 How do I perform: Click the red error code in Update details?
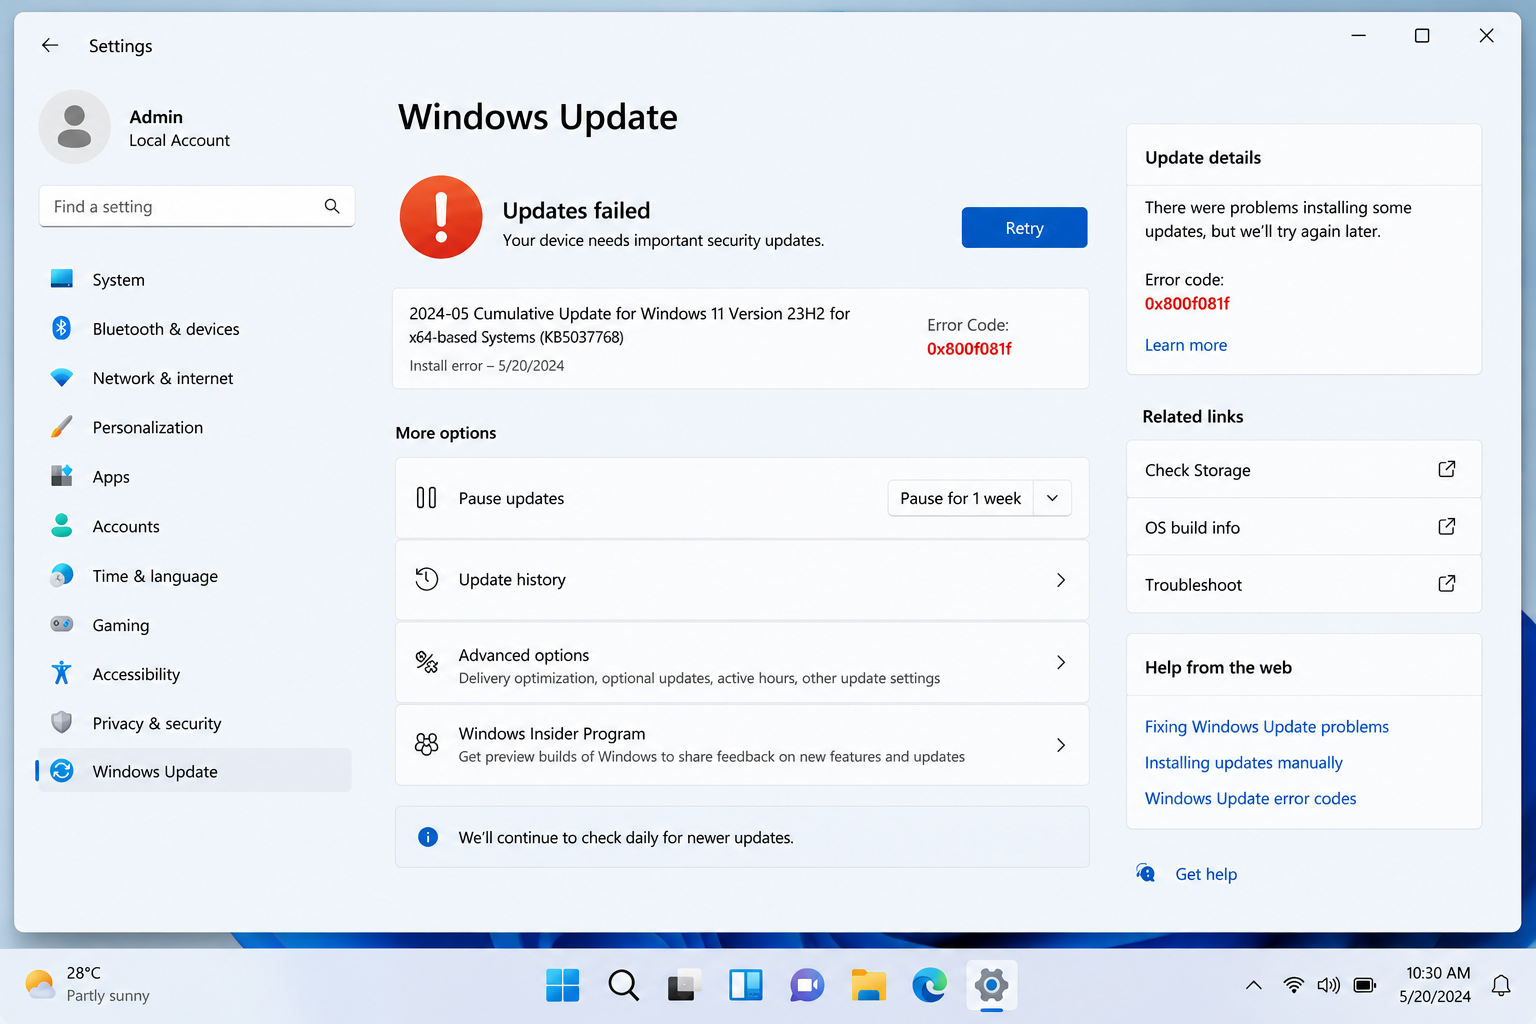(x=1187, y=303)
